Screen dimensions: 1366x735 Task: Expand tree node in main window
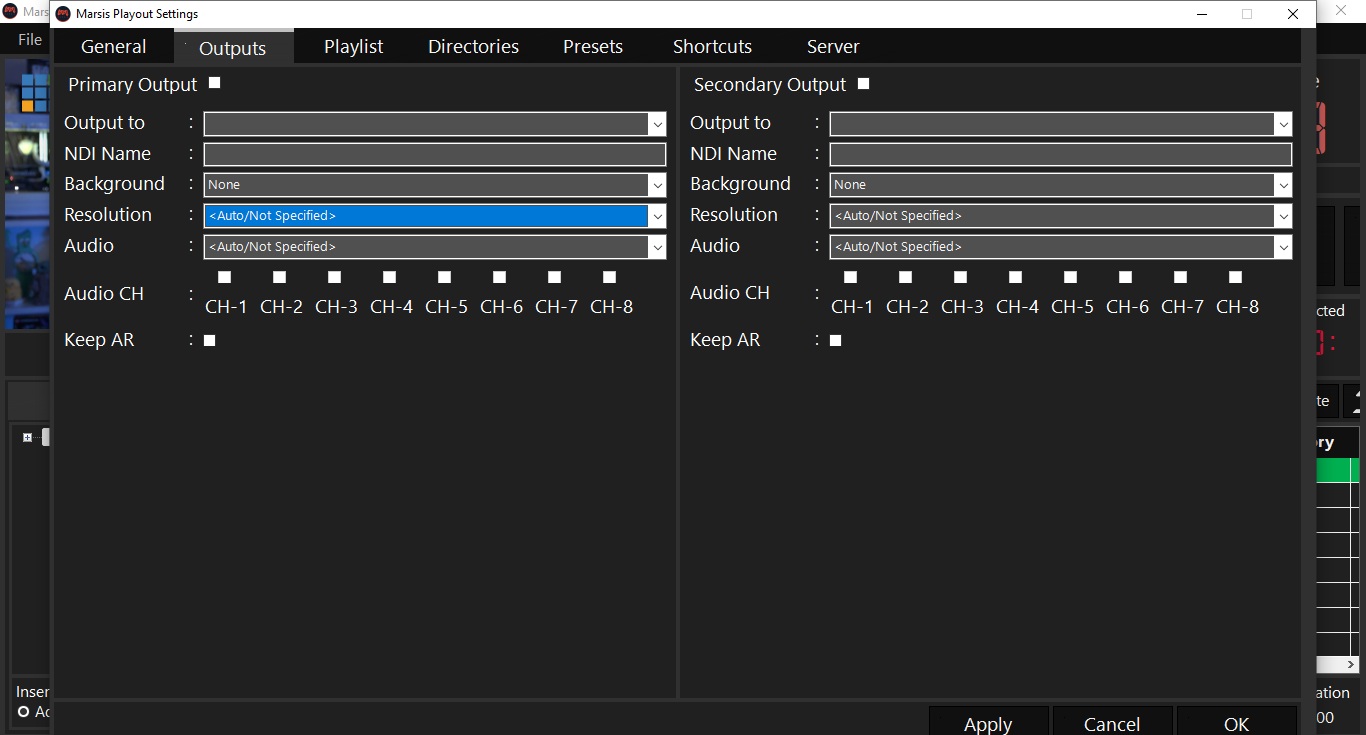tap(27, 437)
